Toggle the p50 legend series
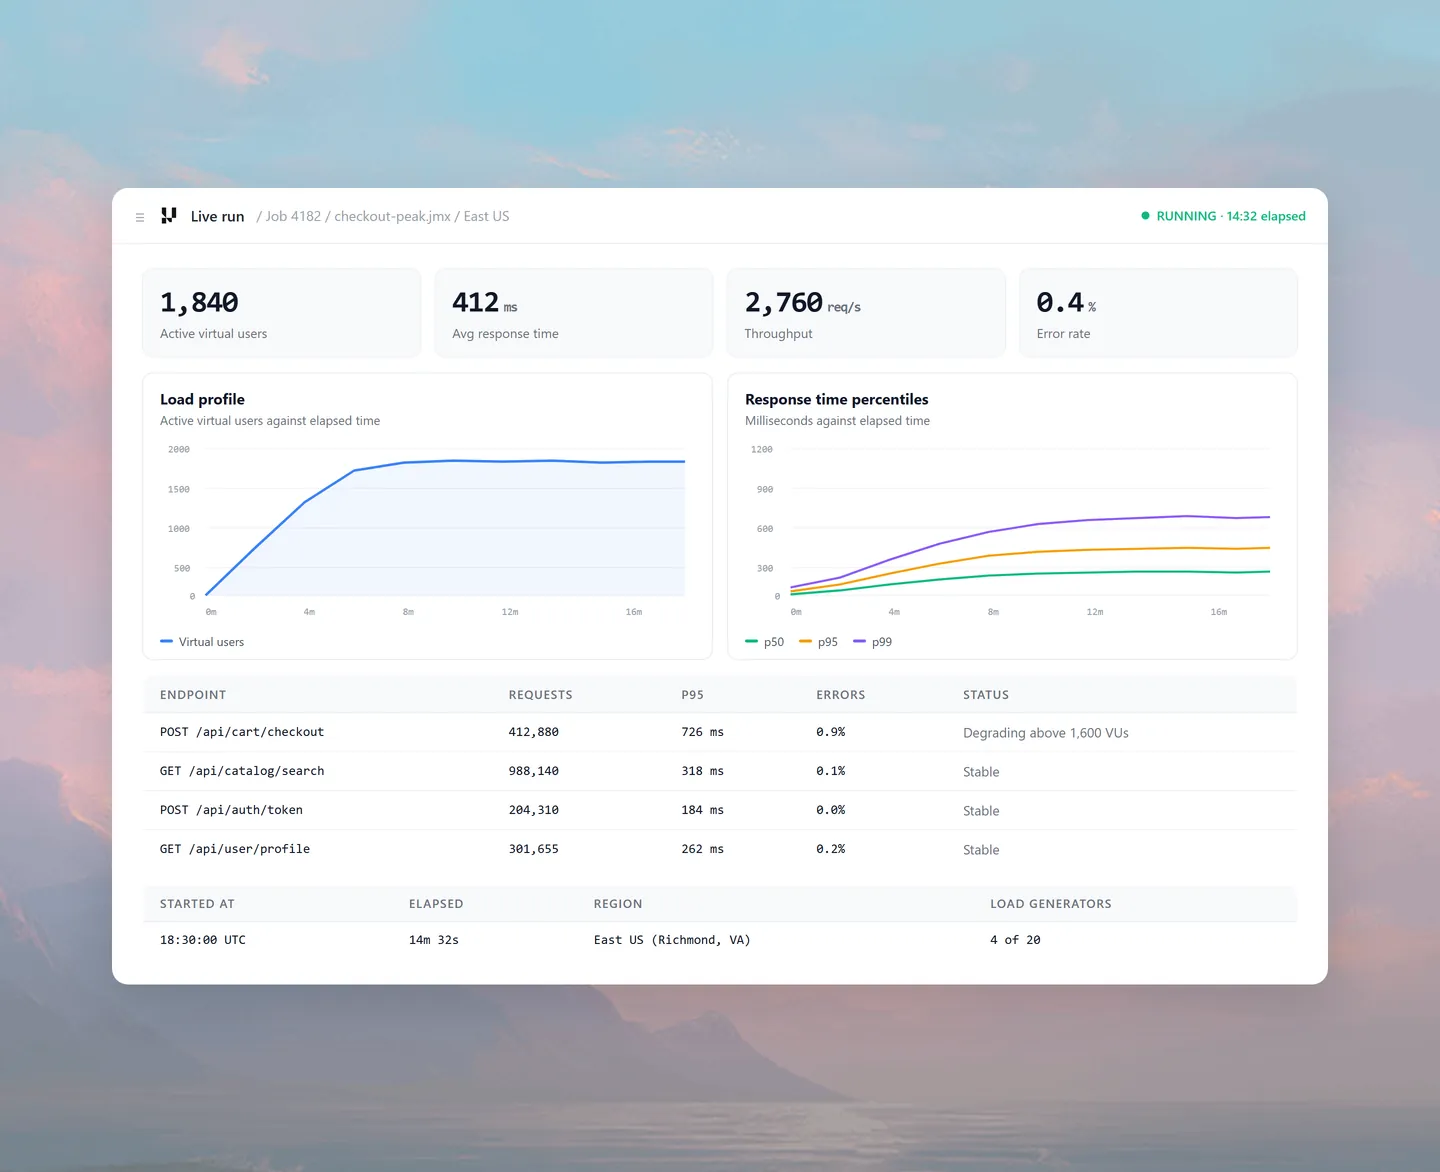1440x1172 pixels. point(765,642)
